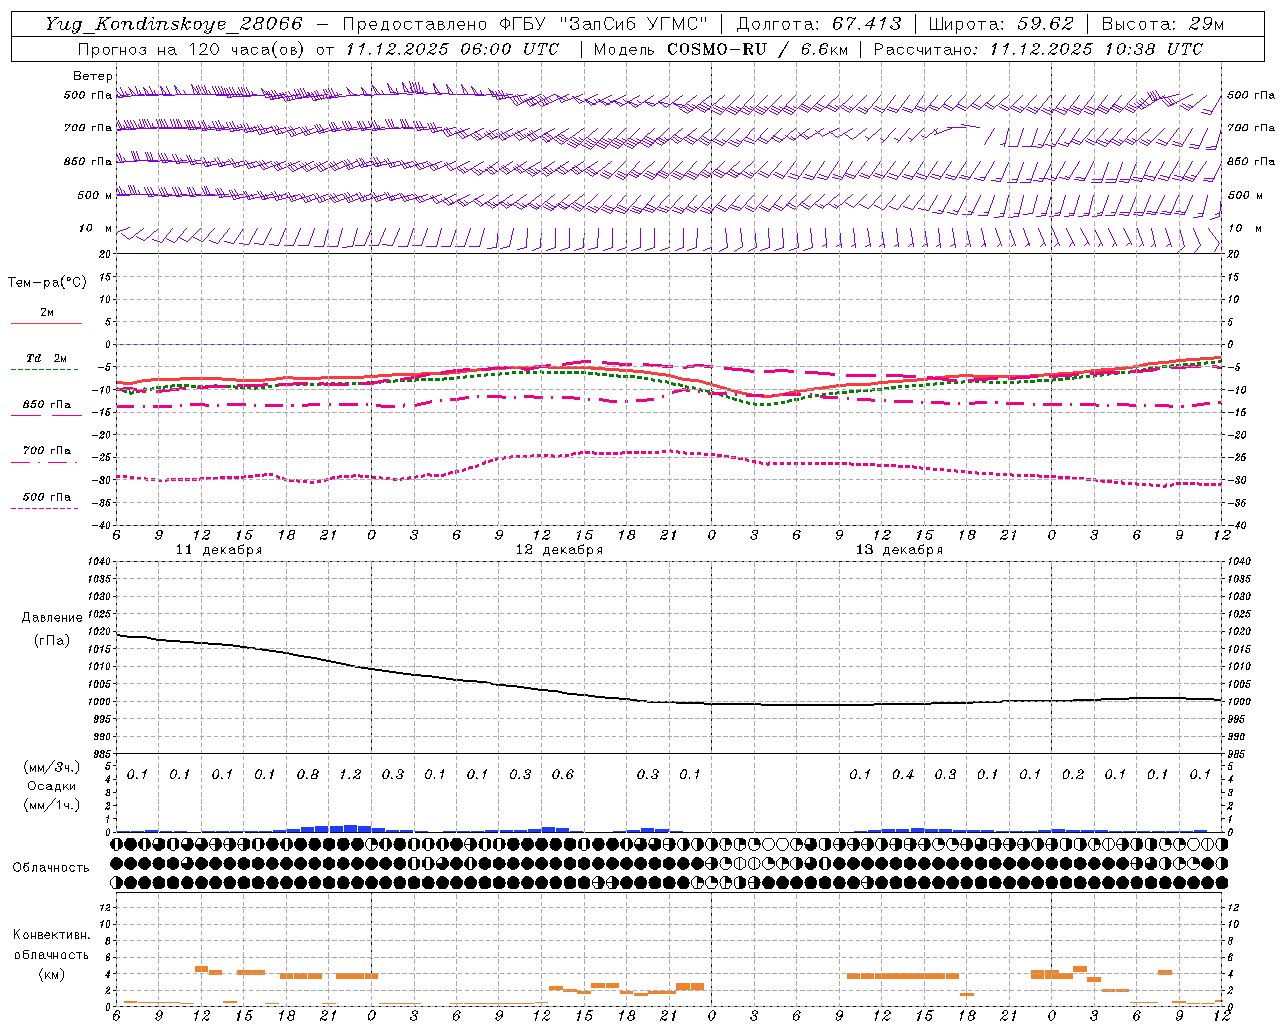Click the 1.2 precipitation value
1280x1024 pixels.
click(x=350, y=775)
